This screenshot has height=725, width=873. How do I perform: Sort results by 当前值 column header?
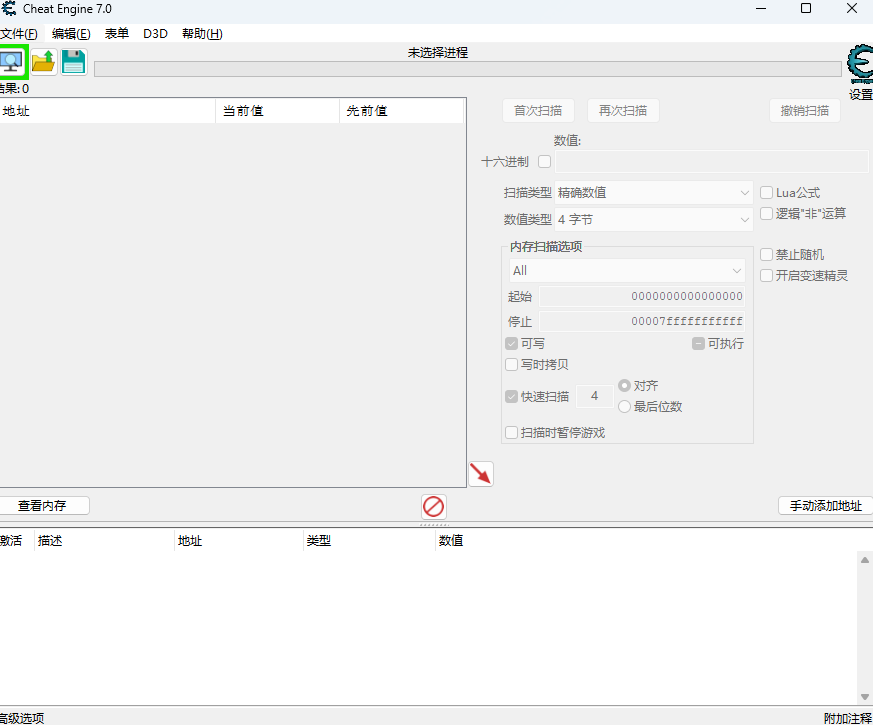tap(277, 111)
